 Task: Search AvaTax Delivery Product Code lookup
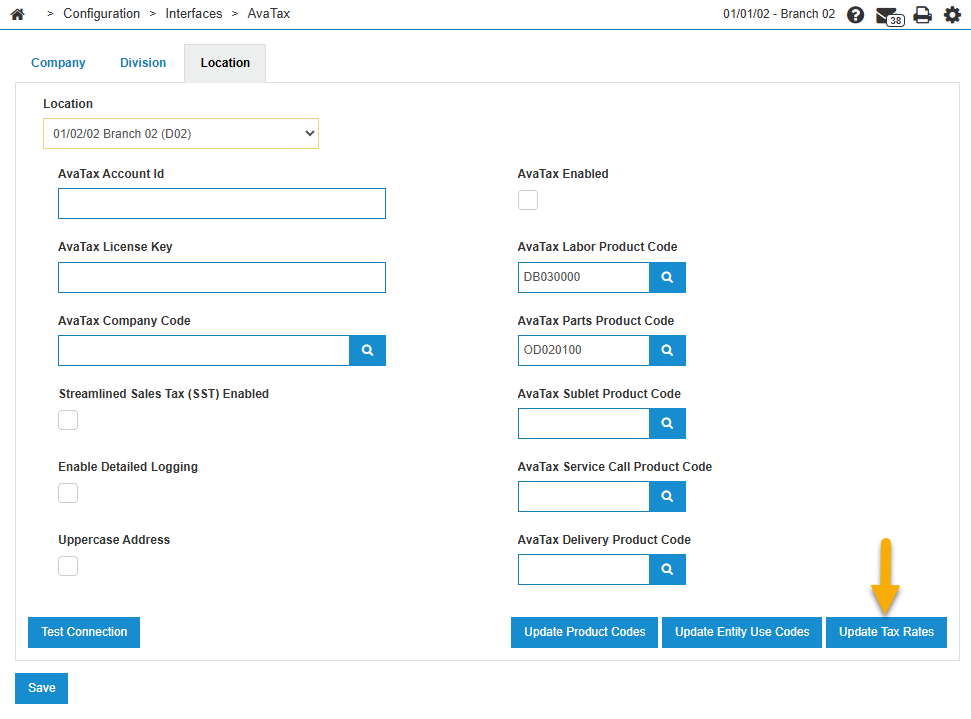(667, 569)
